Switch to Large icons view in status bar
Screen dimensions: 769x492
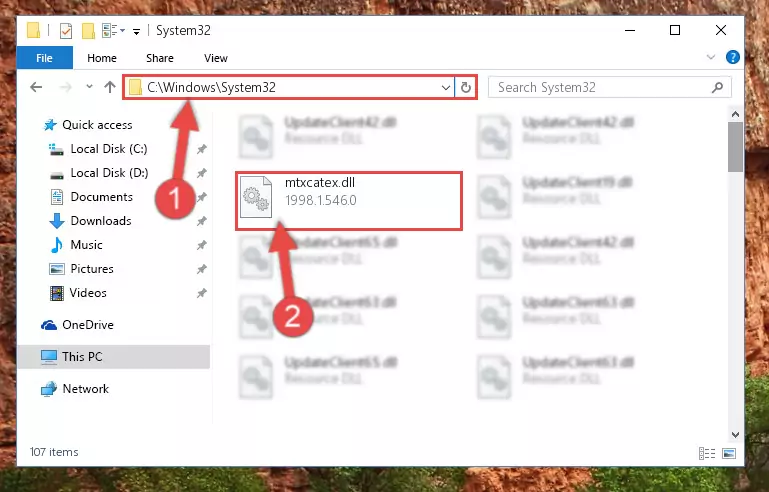point(729,453)
